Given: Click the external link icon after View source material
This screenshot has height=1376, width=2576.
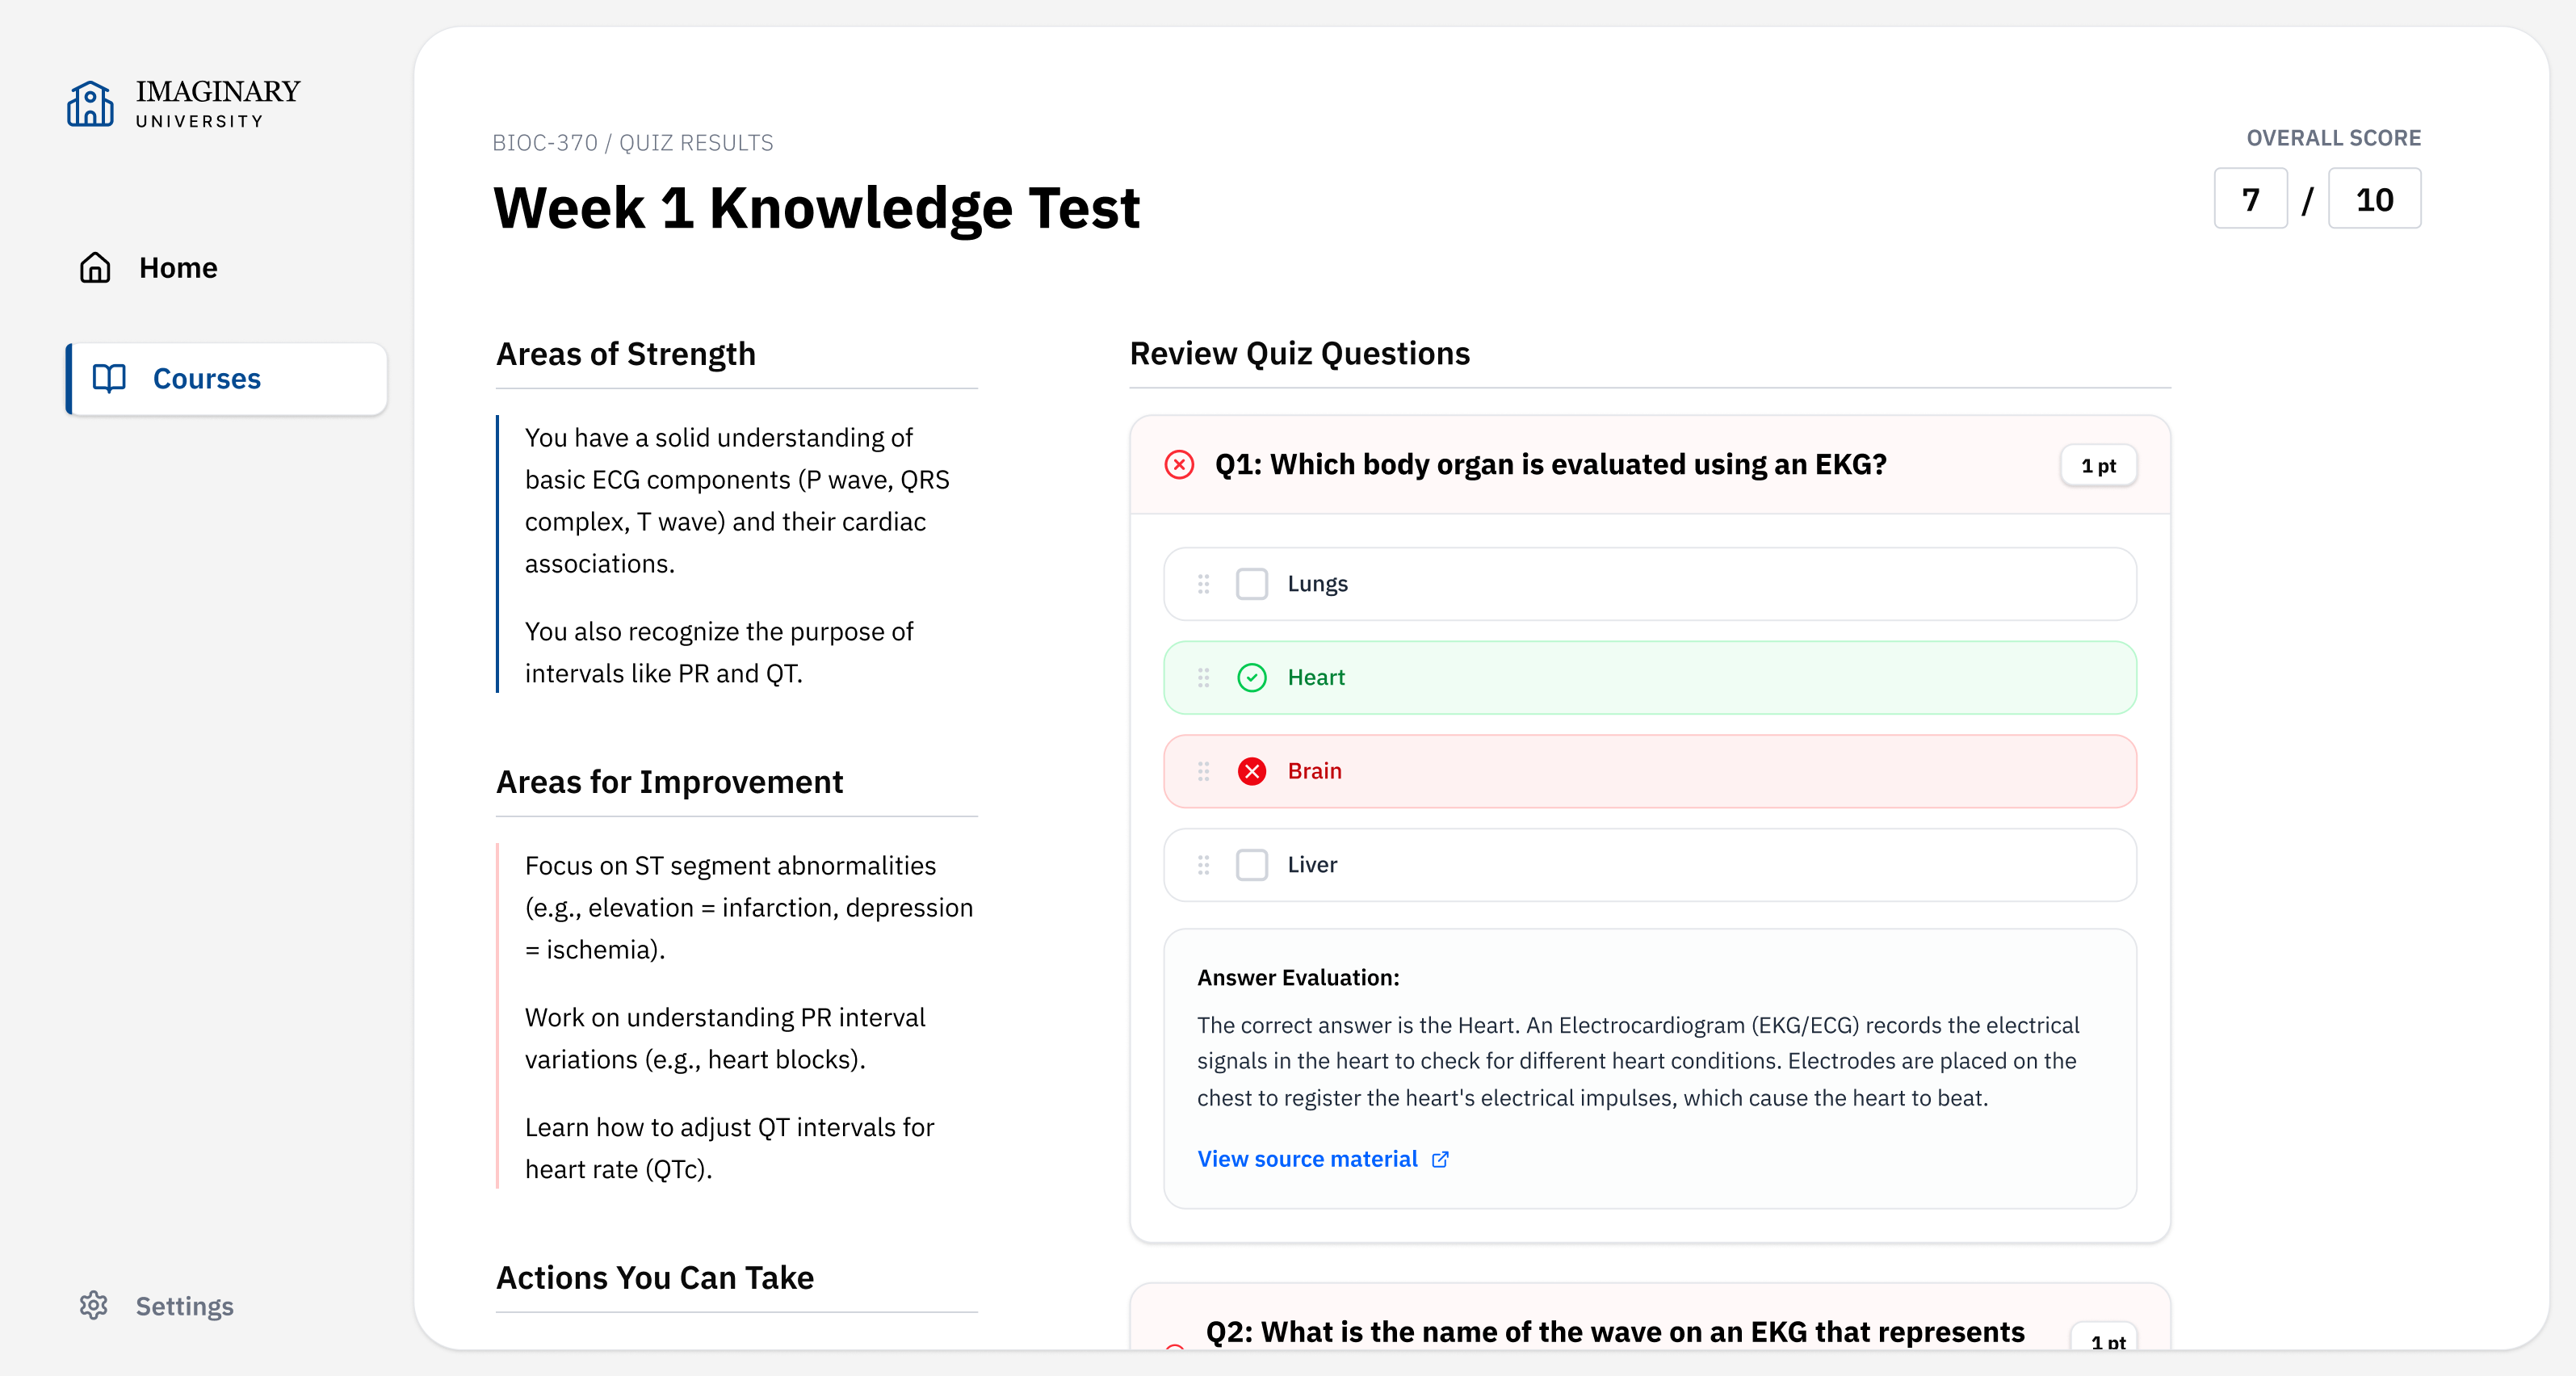Looking at the screenshot, I should [1441, 1159].
